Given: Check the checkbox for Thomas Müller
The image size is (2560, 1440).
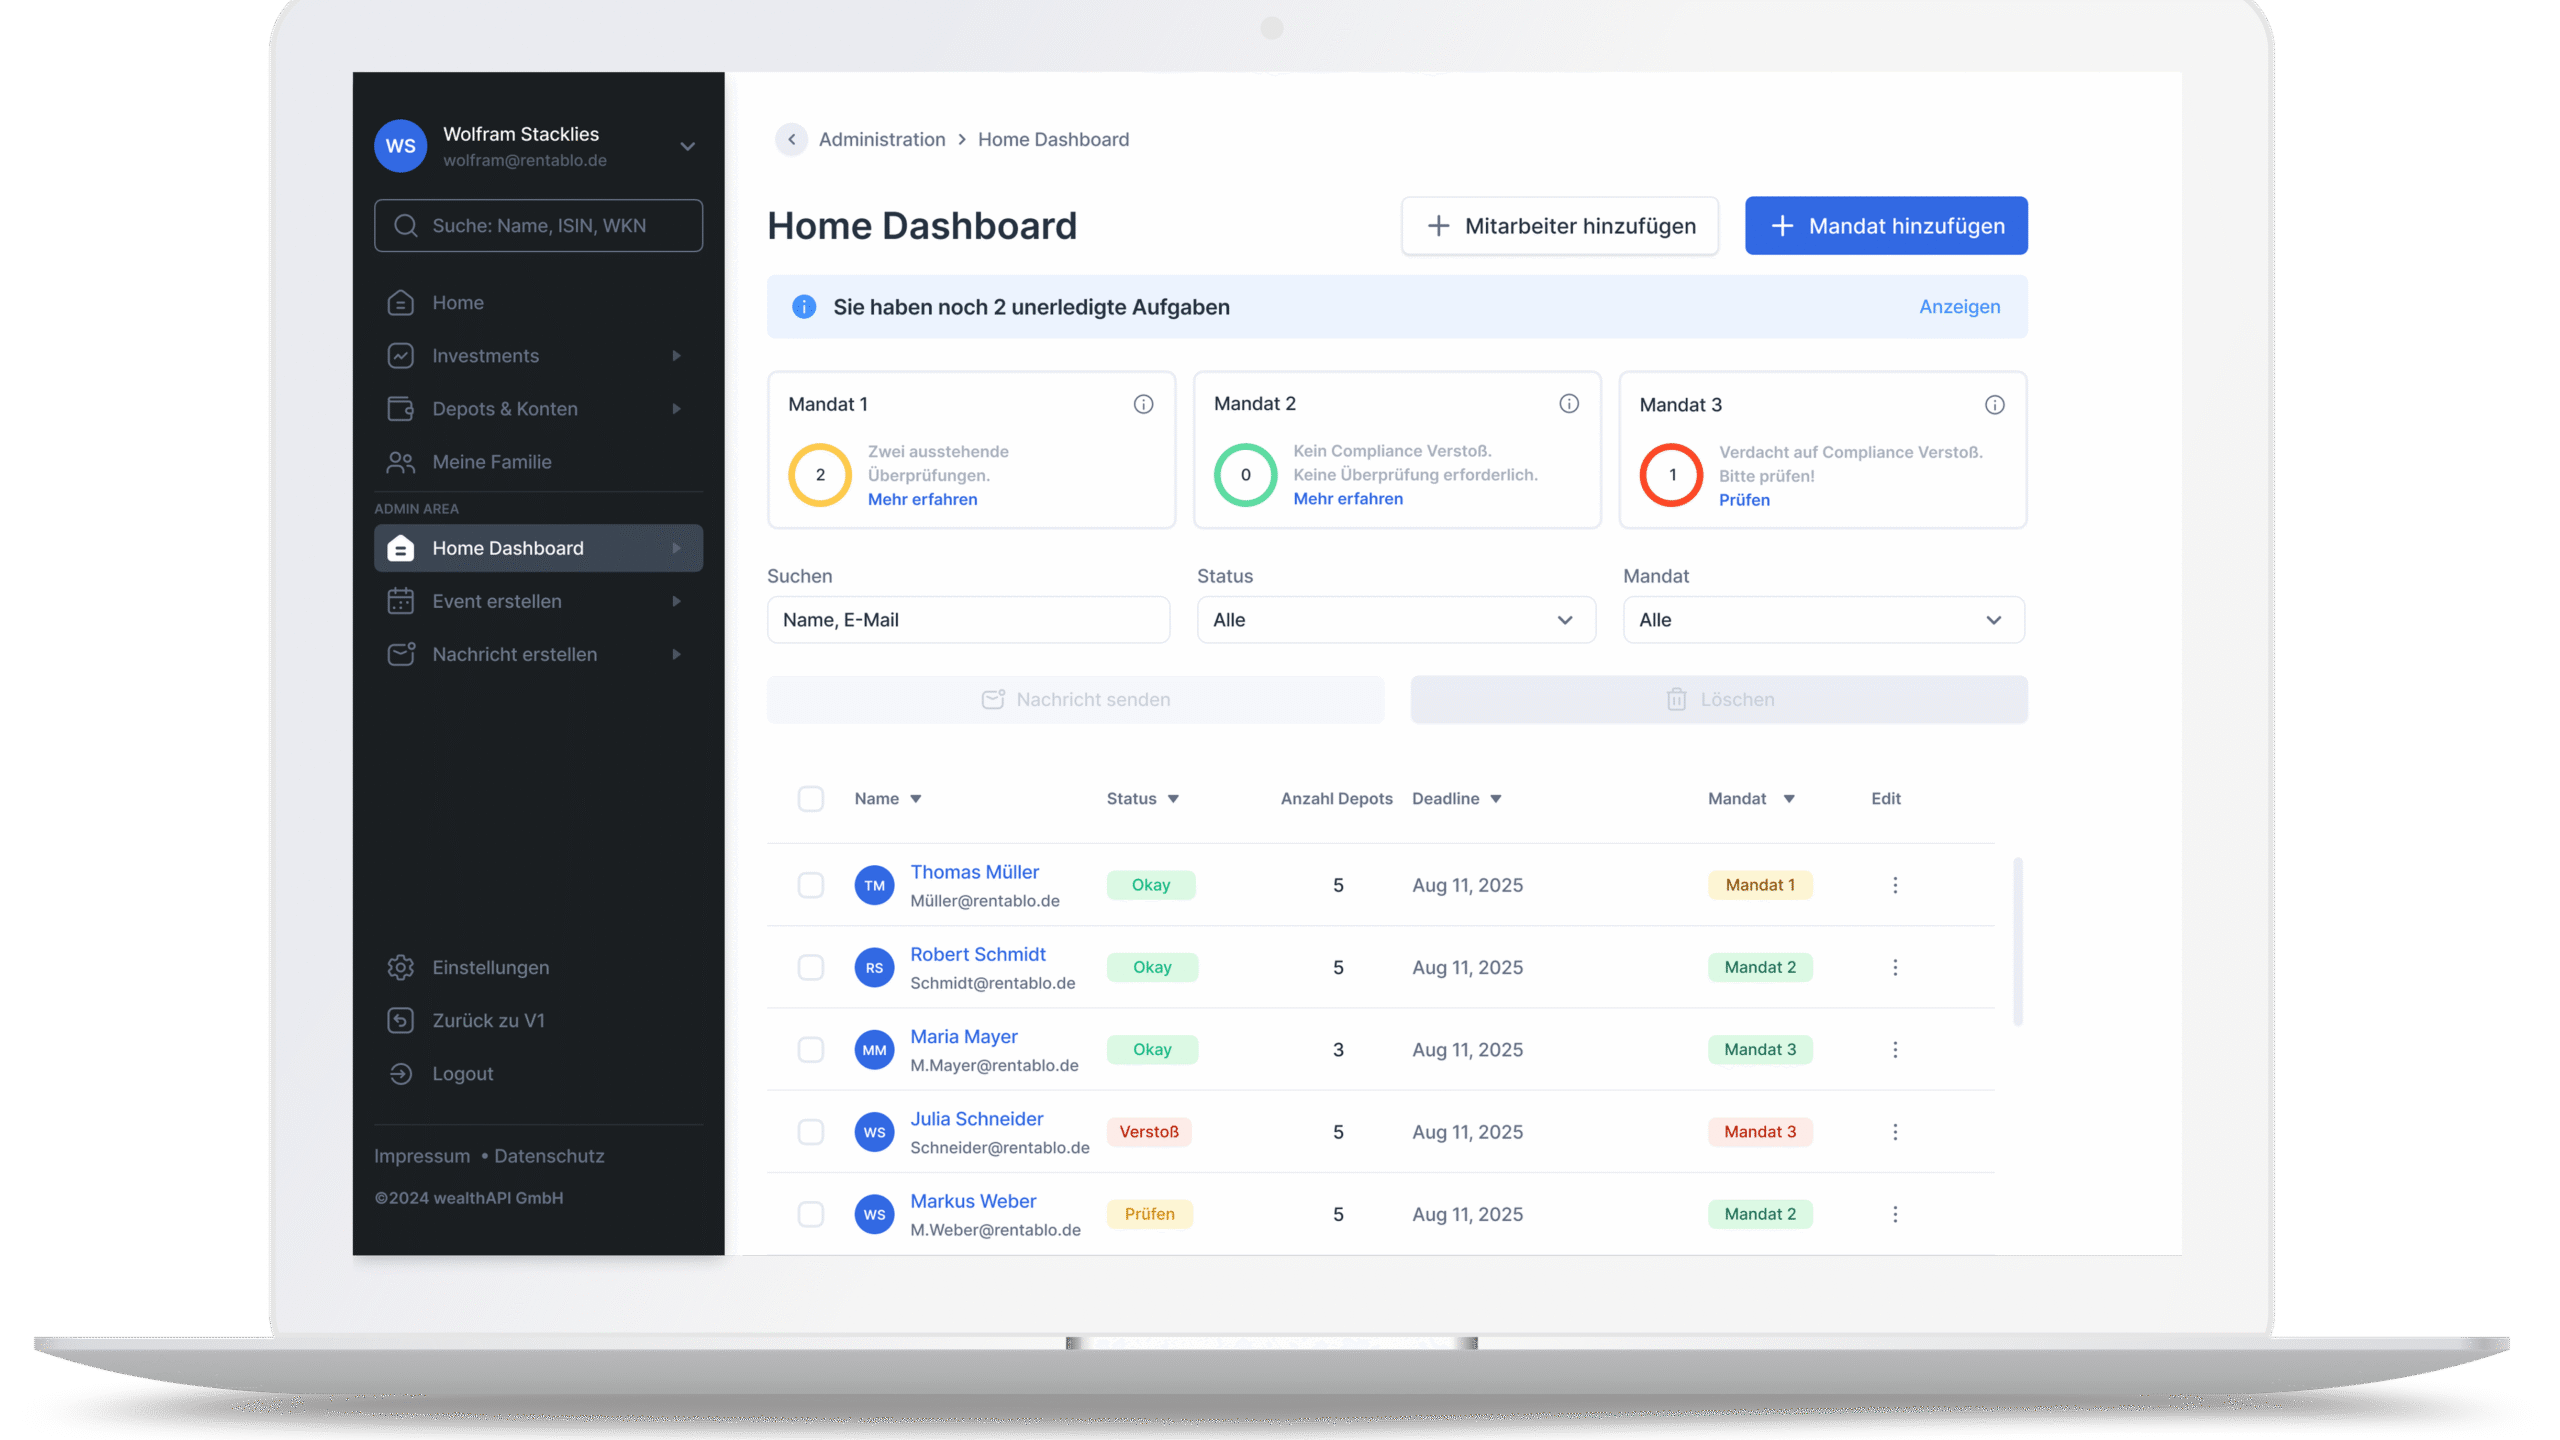Looking at the screenshot, I should click(x=811, y=885).
